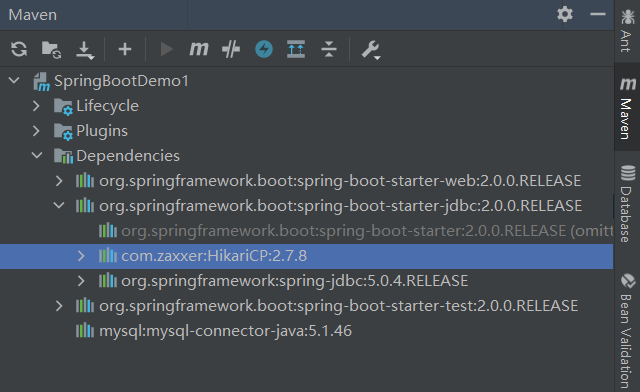The image size is (640, 392).
Task: Select the Lifecycle folder label
Action: coord(107,106)
